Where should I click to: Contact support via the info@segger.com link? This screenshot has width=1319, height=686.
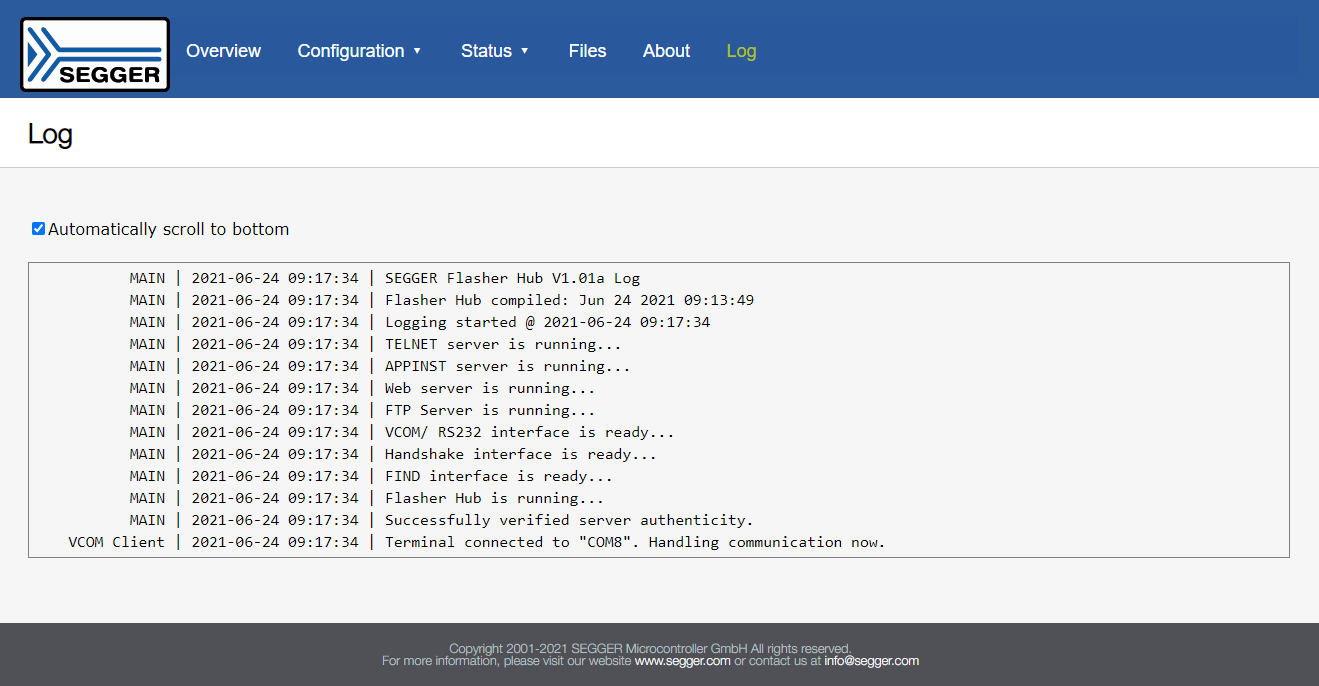coord(871,660)
